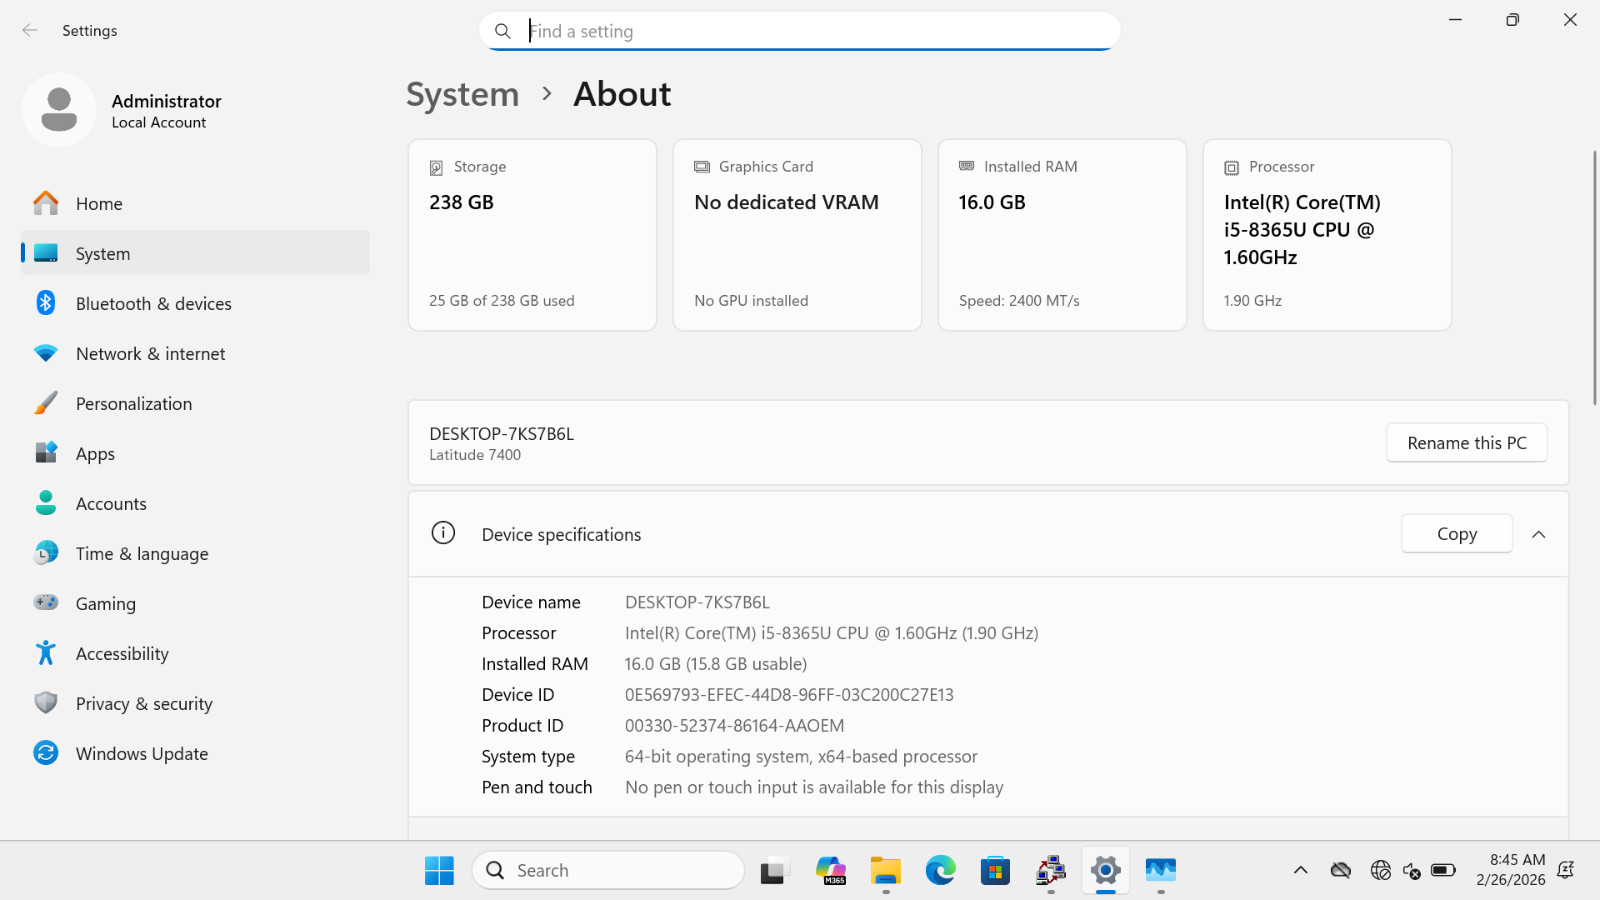Open Personalization settings page

(195, 403)
